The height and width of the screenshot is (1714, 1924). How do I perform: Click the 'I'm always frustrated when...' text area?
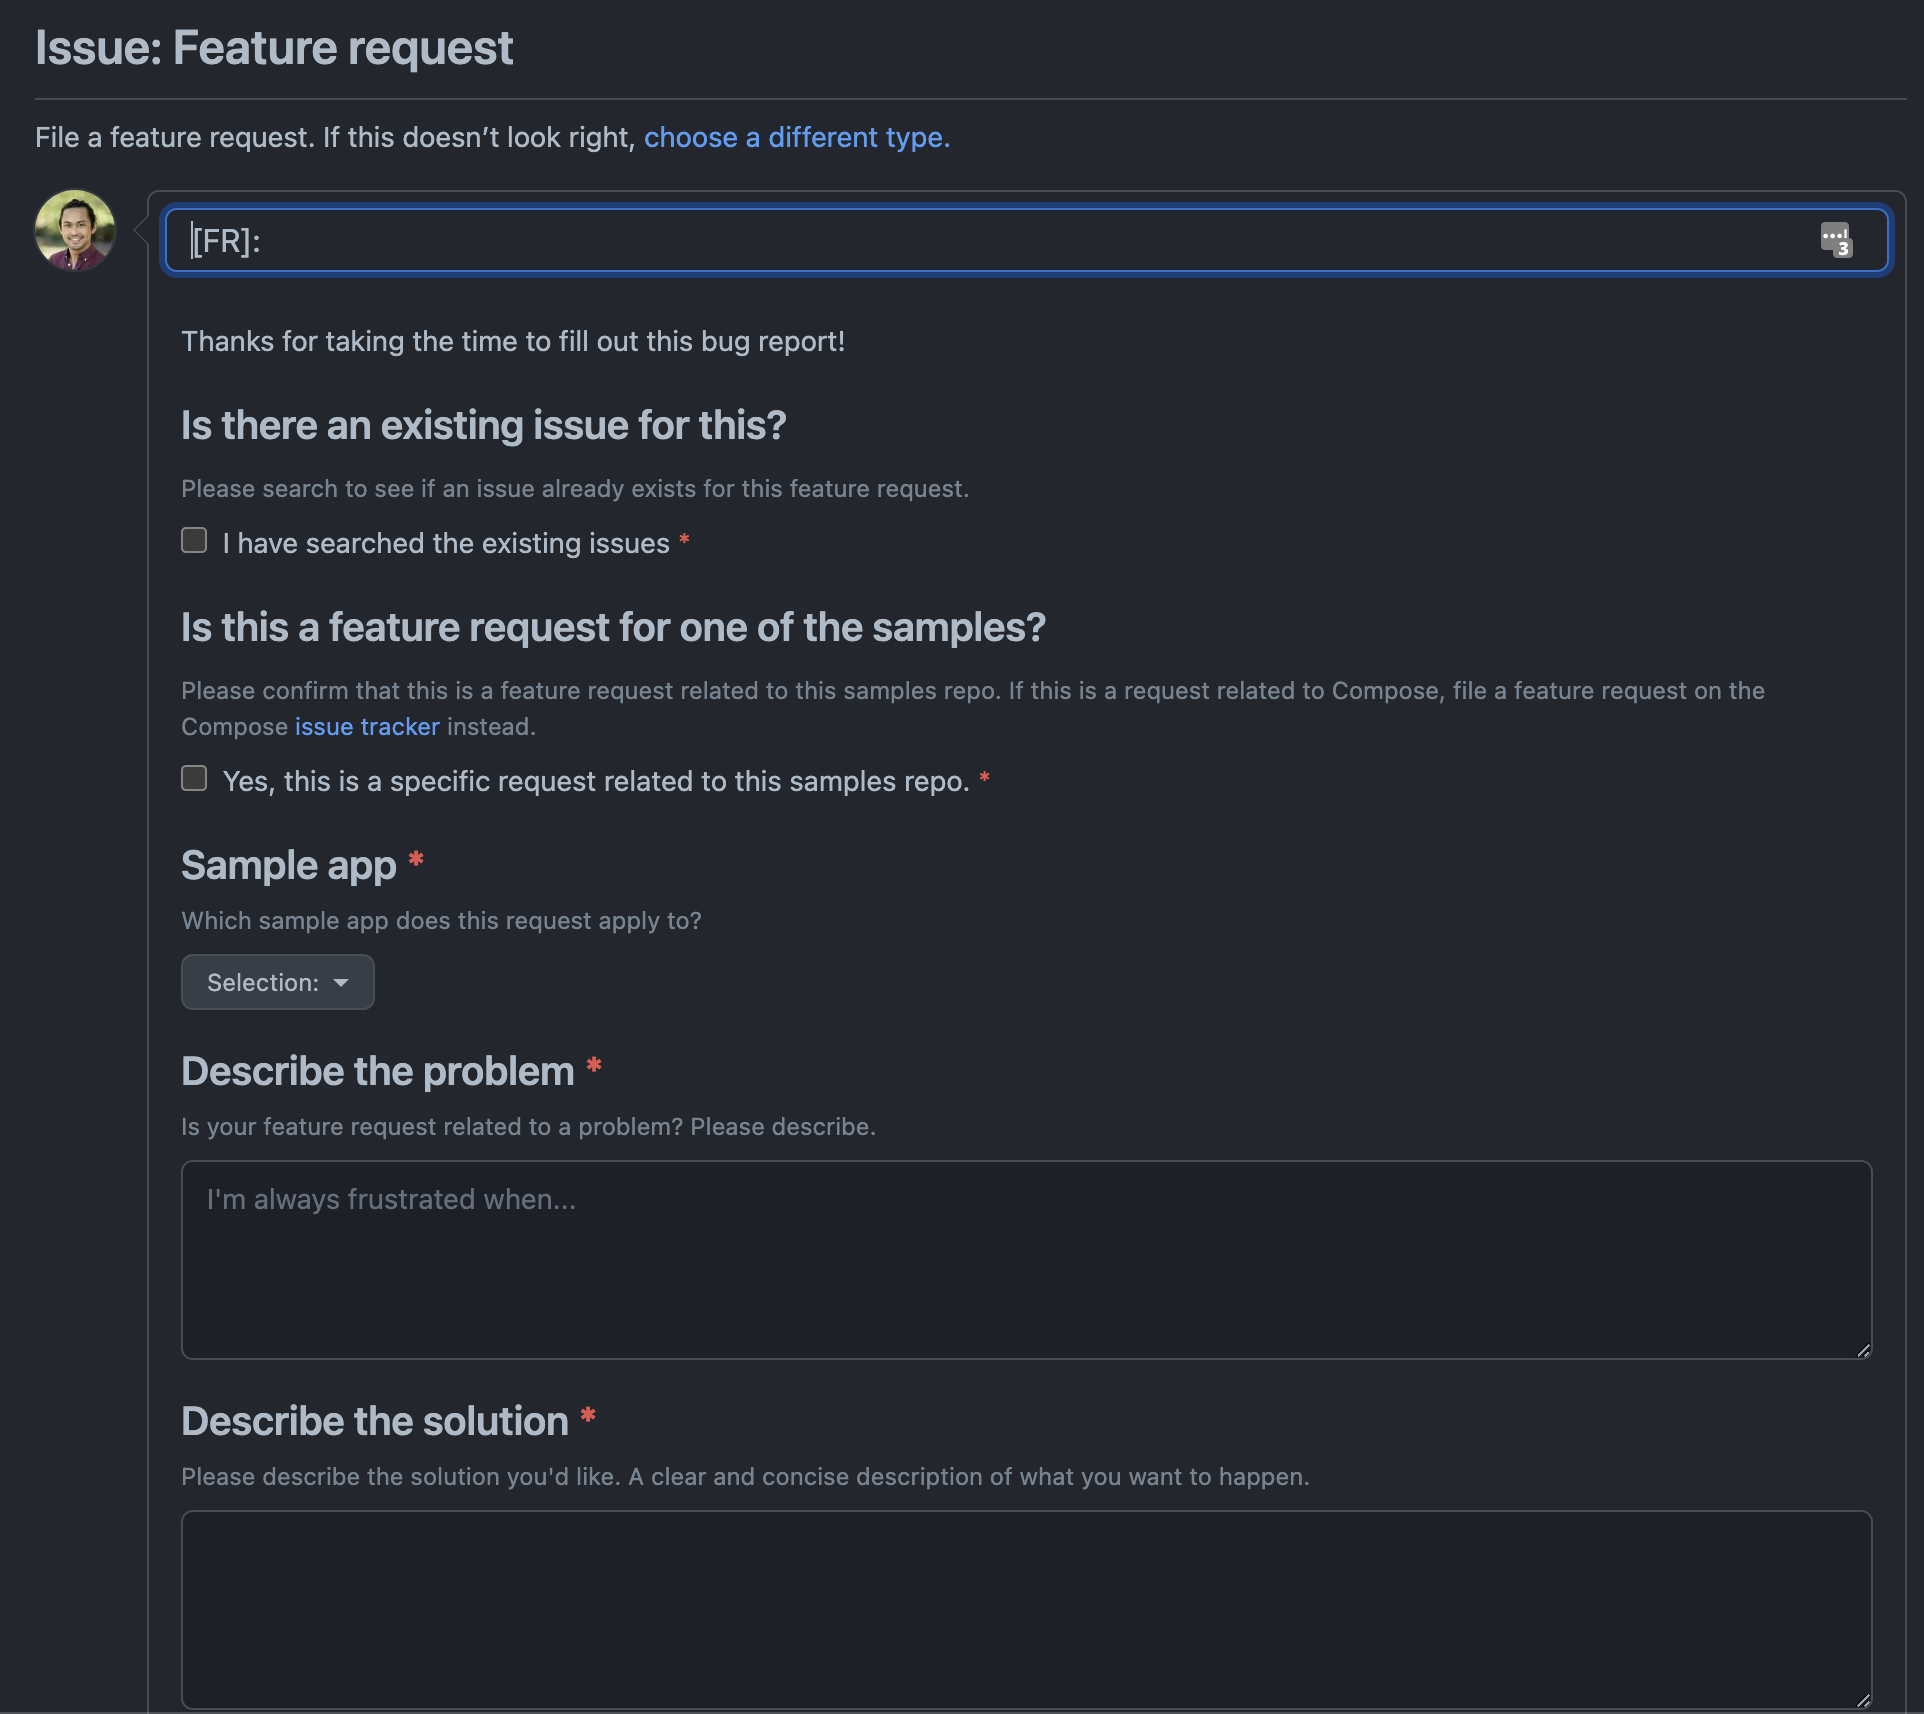click(1026, 1259)
